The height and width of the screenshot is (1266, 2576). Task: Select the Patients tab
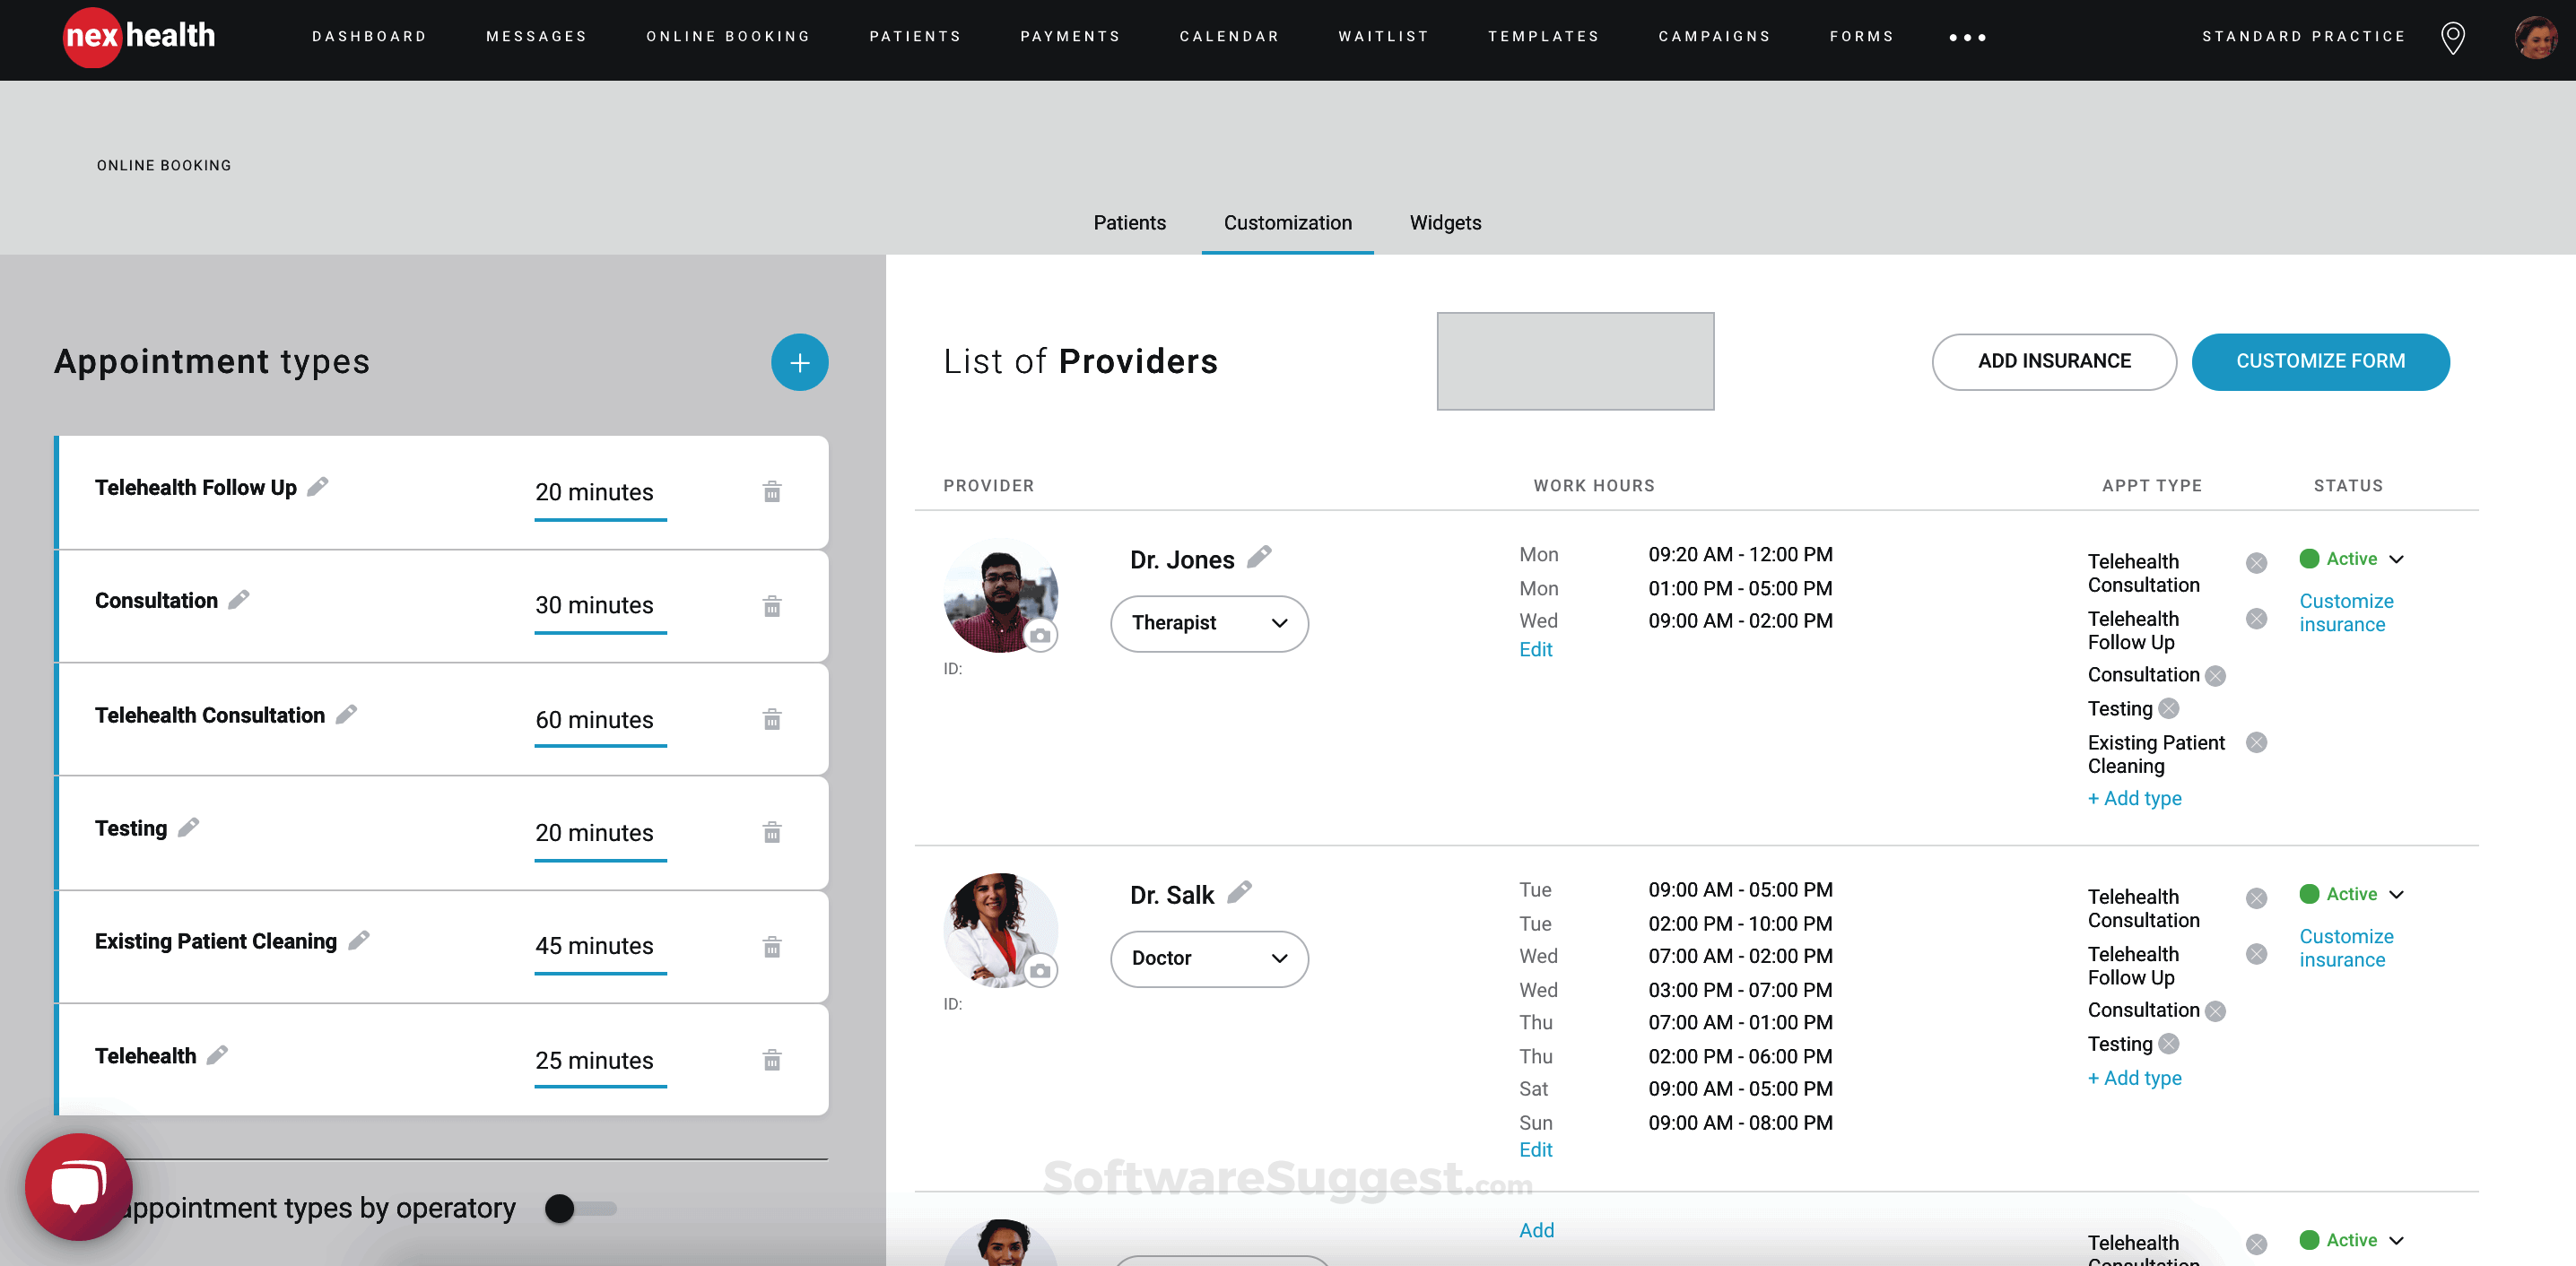(x=1128, y=223)
